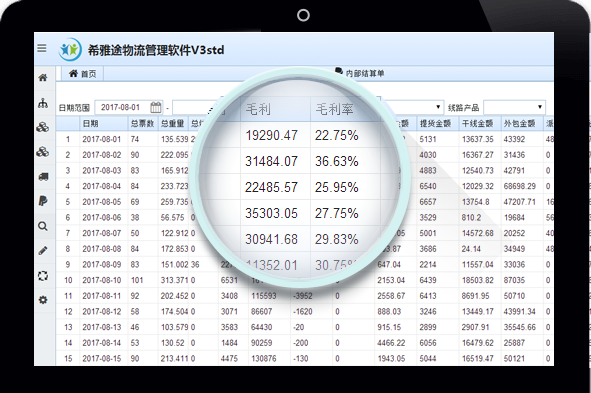Sort by the 干线金额 column header
The height and width of the screenshot is (393, 591).
click(x=478, y=123)
